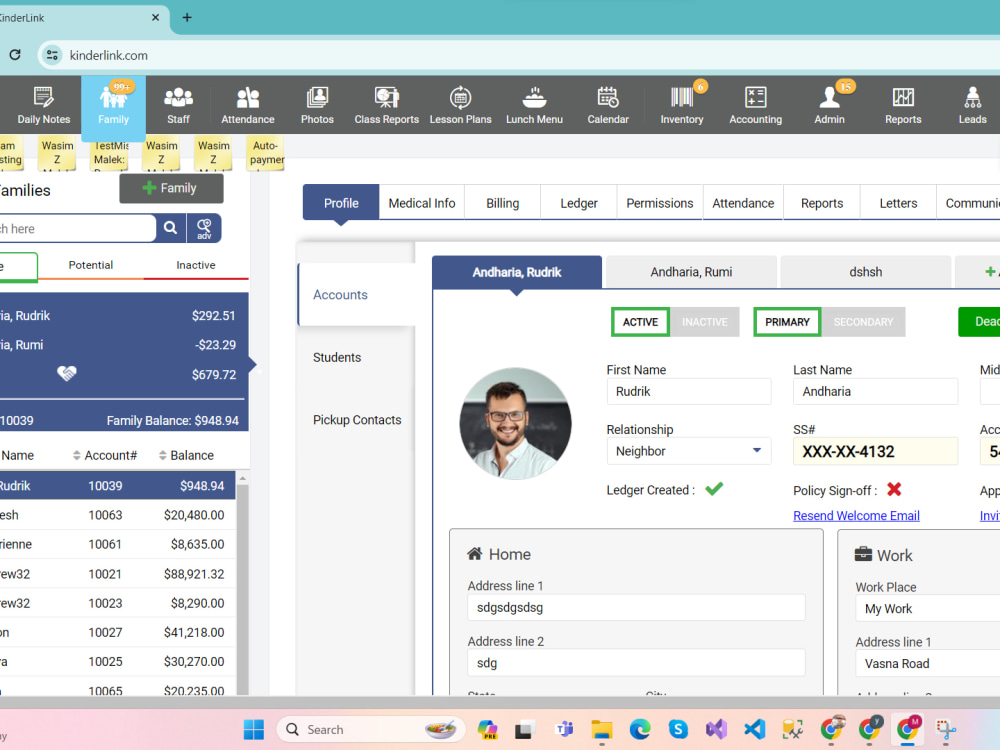This screenshot has height=750, width=1000.
Task: Open the Ledger tab
Action: tap(578, 203)
